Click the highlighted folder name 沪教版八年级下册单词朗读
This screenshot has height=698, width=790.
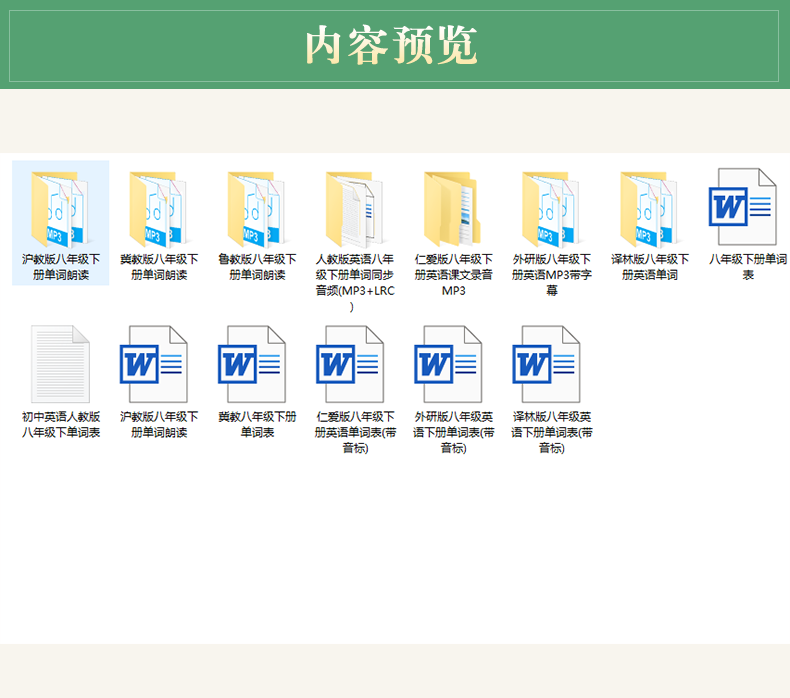61,267
